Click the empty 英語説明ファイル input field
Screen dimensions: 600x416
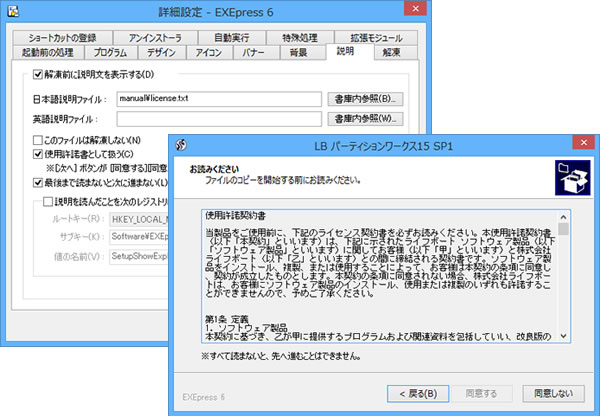pyautogui.click(x=219, y=119)
